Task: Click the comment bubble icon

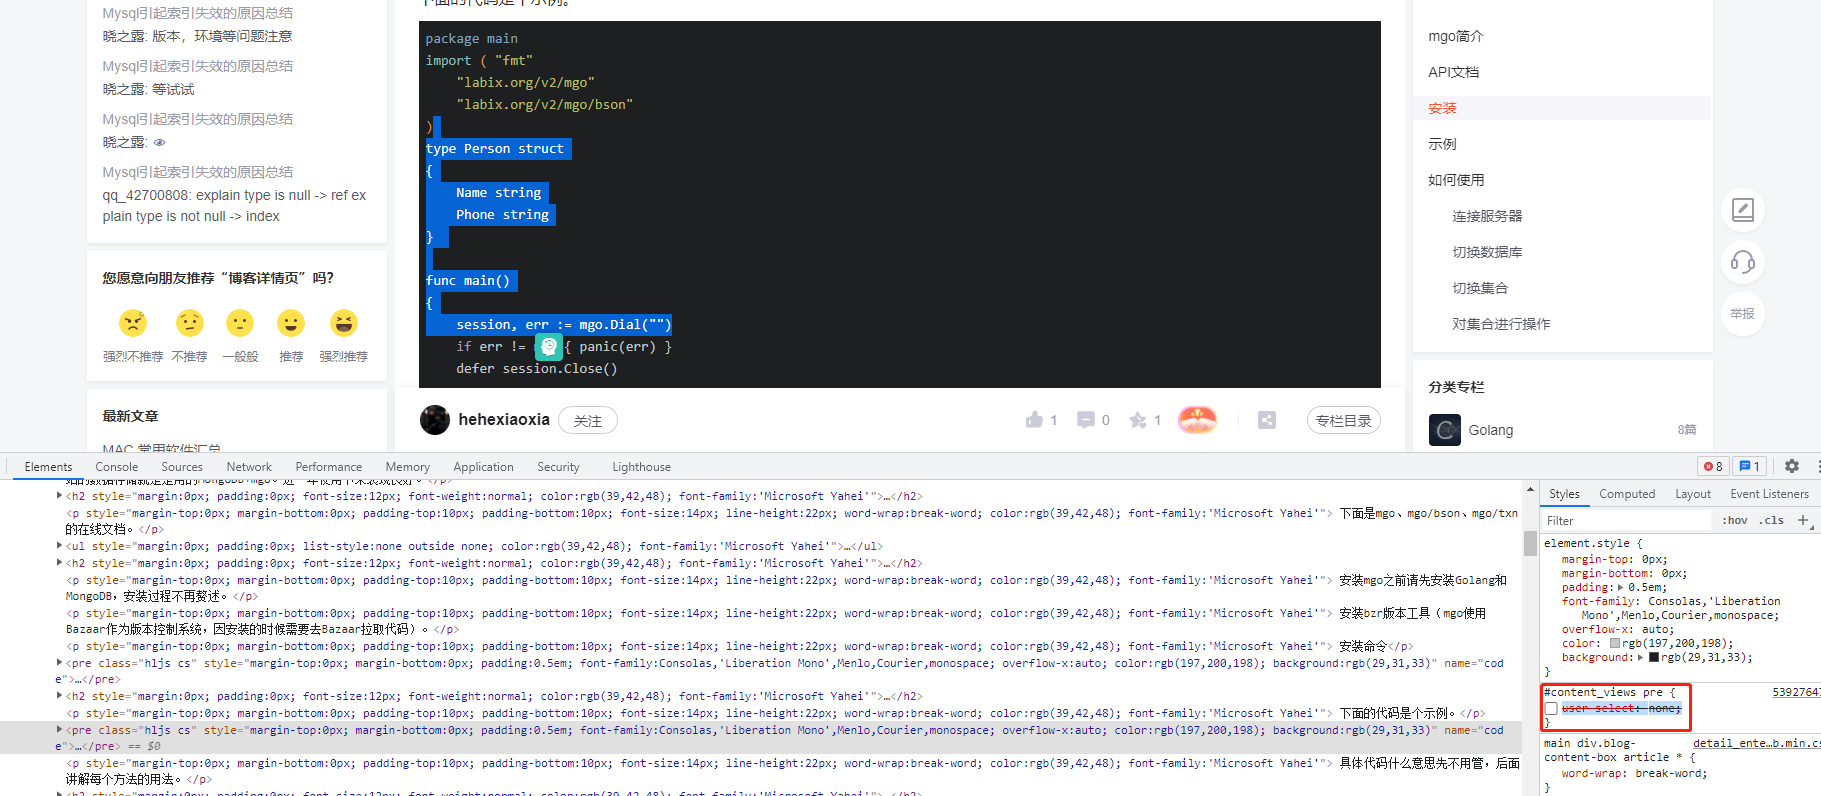Action: (1085, 420)
